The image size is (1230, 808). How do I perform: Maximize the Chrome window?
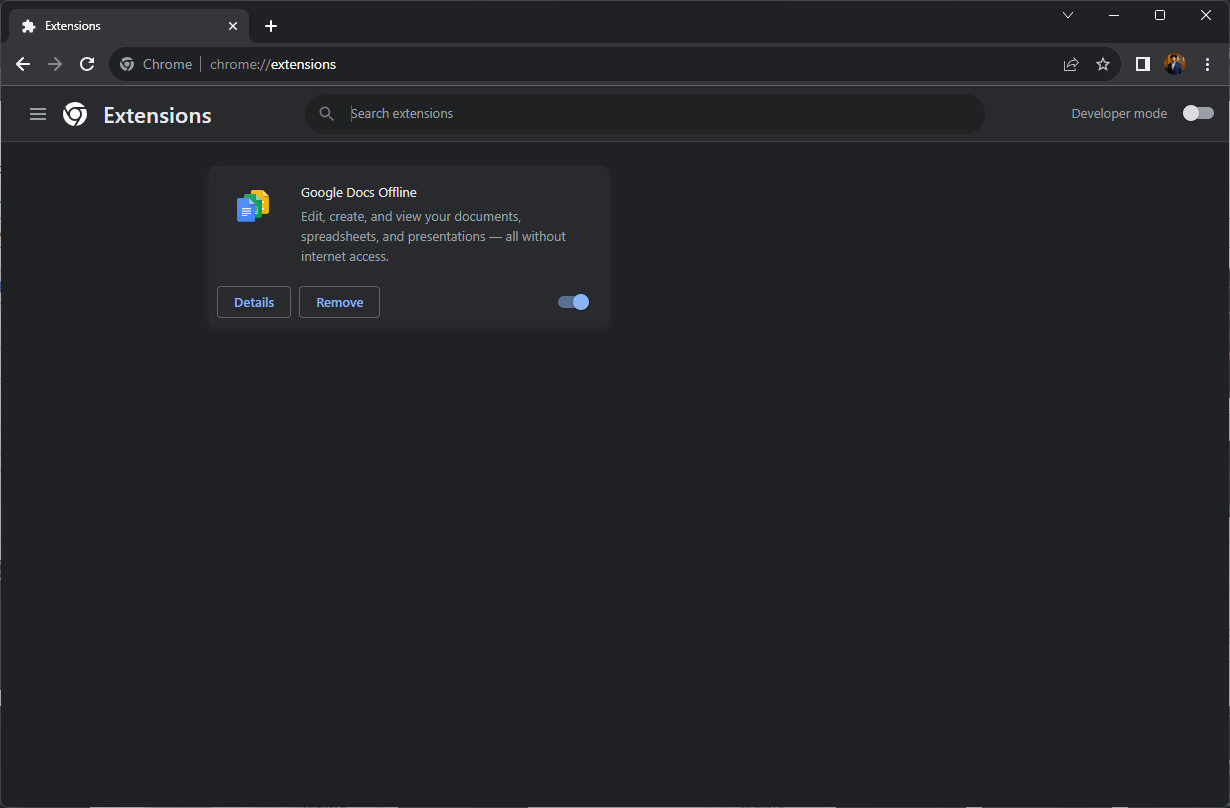[1160, 15]
